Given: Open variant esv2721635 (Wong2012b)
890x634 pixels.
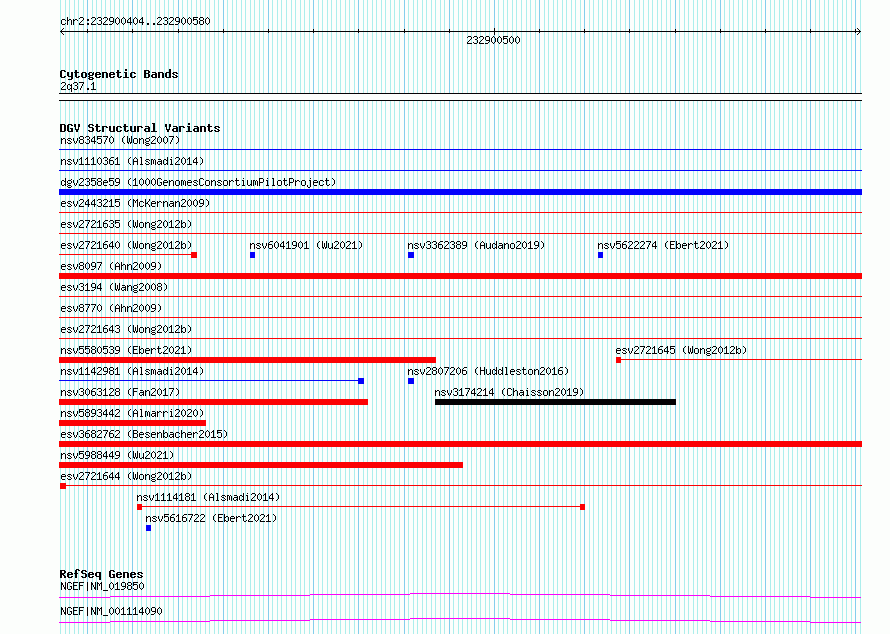Looking at the screenshot, I should coord(126,224).
